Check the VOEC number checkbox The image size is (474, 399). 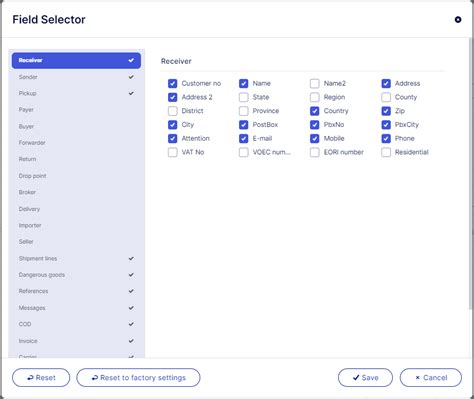pos(244,152)
